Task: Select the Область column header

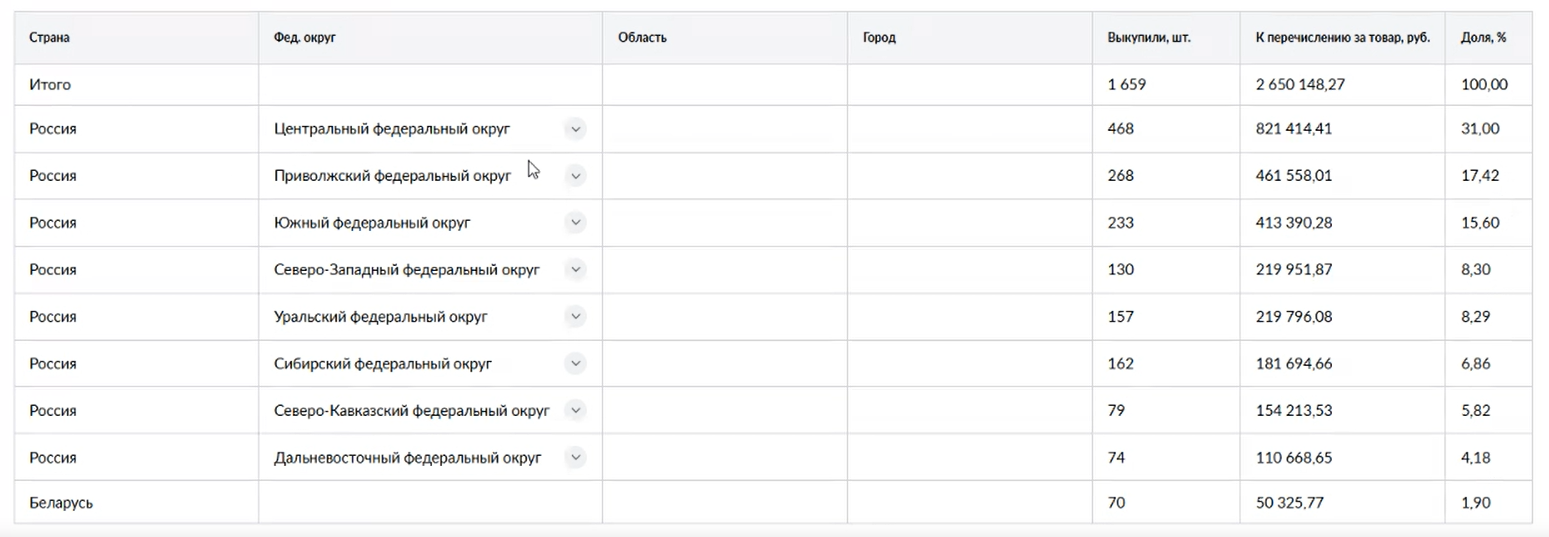Action: click(x=642, y=38)
